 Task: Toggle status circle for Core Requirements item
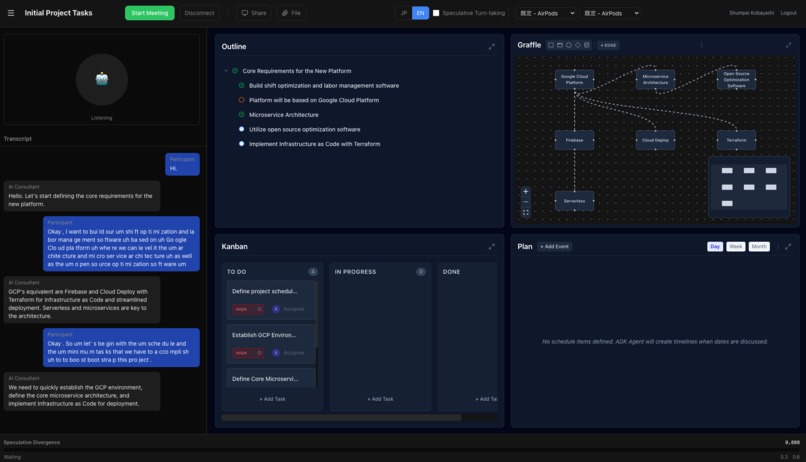pyautogui.click(x=235, y=70)
